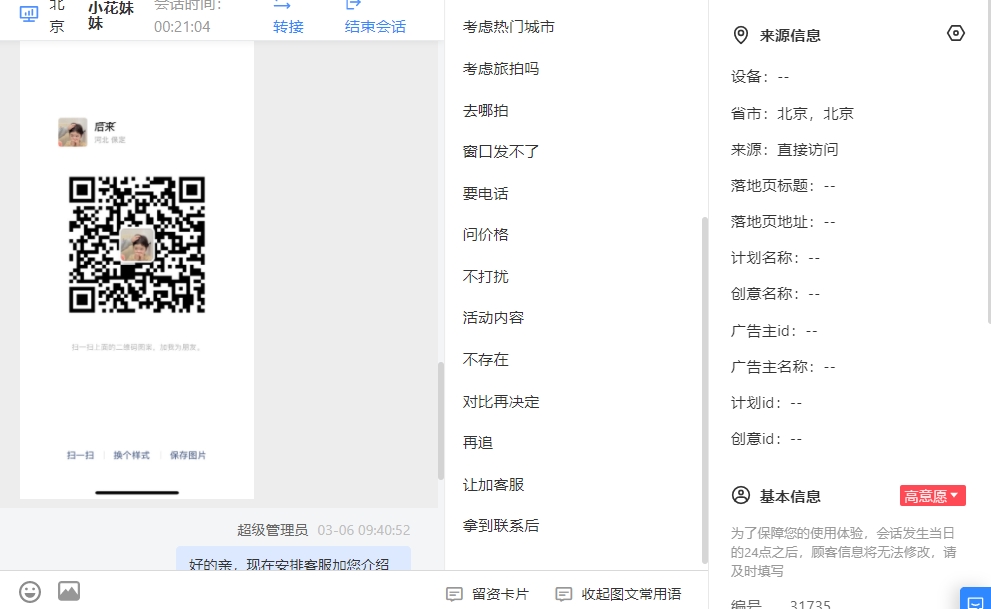Click the 好的亲 message bubble
This screenshot has height=609, width=991.
click(x=293, y=558)
